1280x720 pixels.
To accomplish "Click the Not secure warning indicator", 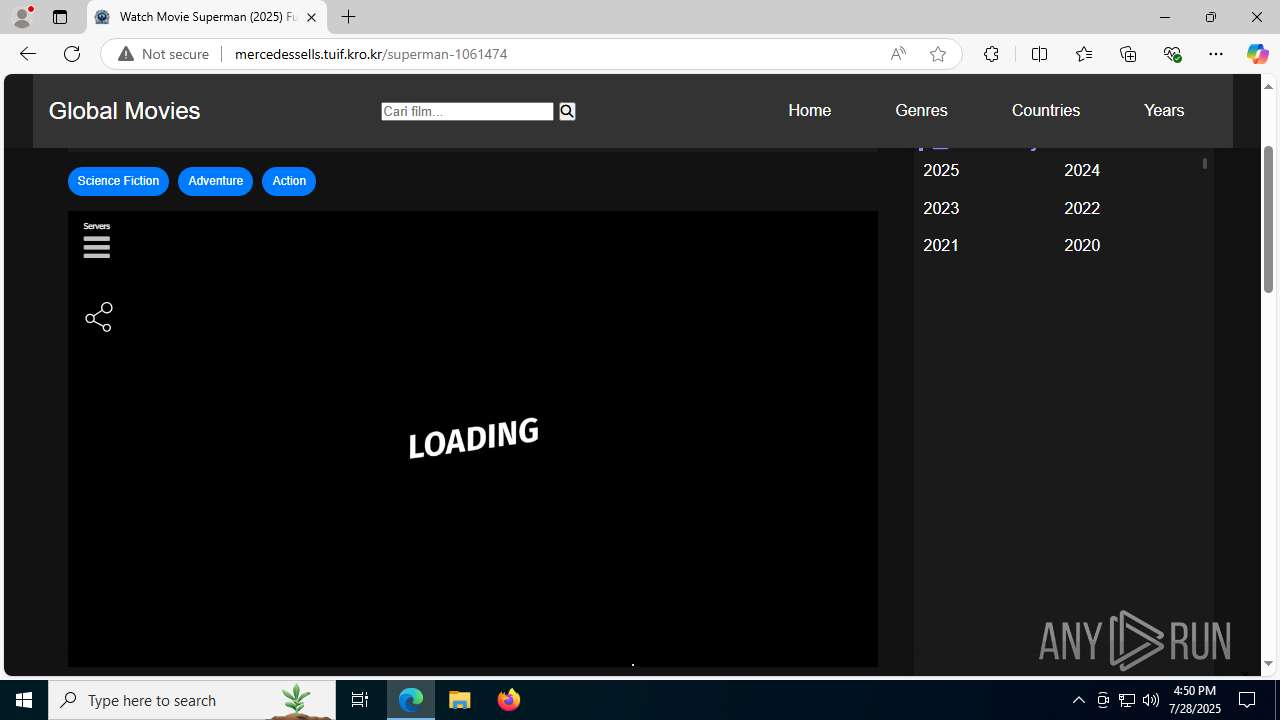I will pyautogui.click(x=164, y=54).
